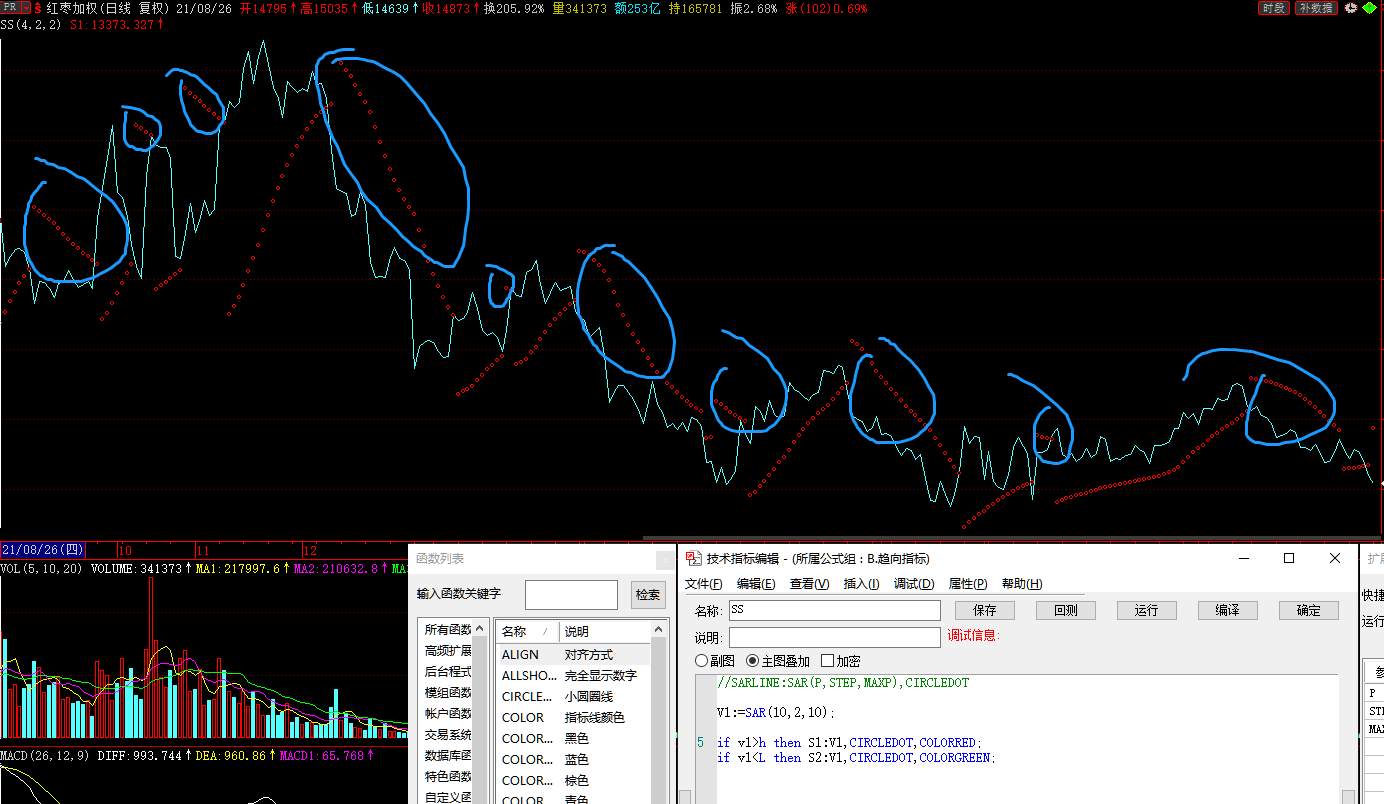1384x804 pixels.
Task: Click the month 10 marker on the timeline
Action: pos(125,550)
